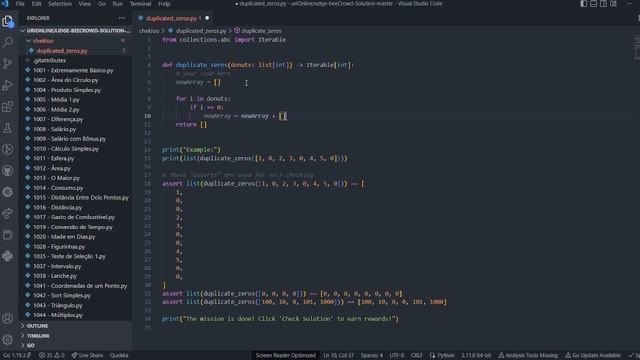The image size is (640, 360).
Task: Open the Terminal menu
Action: click(140, 4)
